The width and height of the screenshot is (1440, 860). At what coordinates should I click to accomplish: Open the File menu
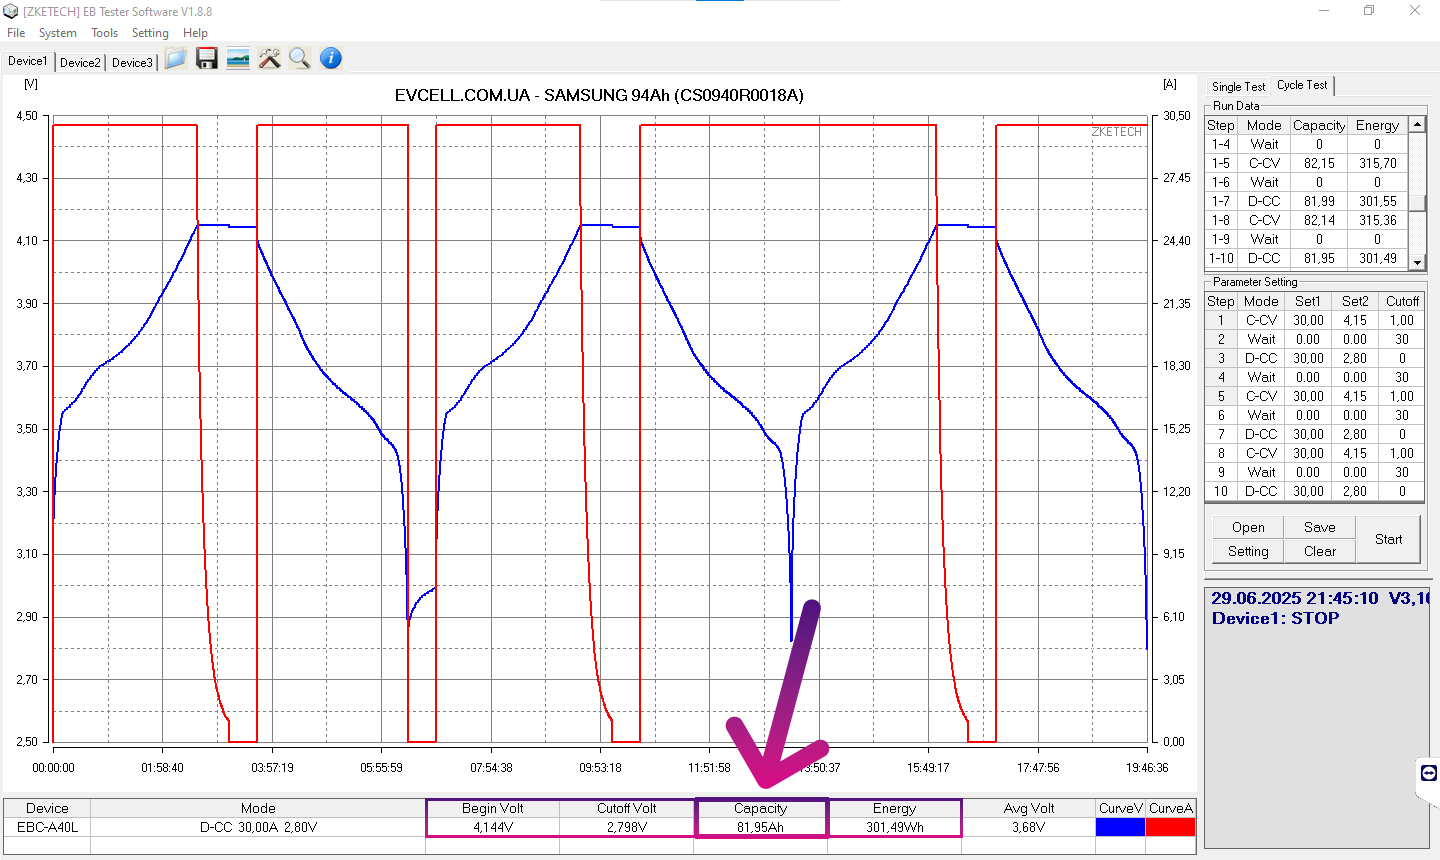(x=16, y=33)
